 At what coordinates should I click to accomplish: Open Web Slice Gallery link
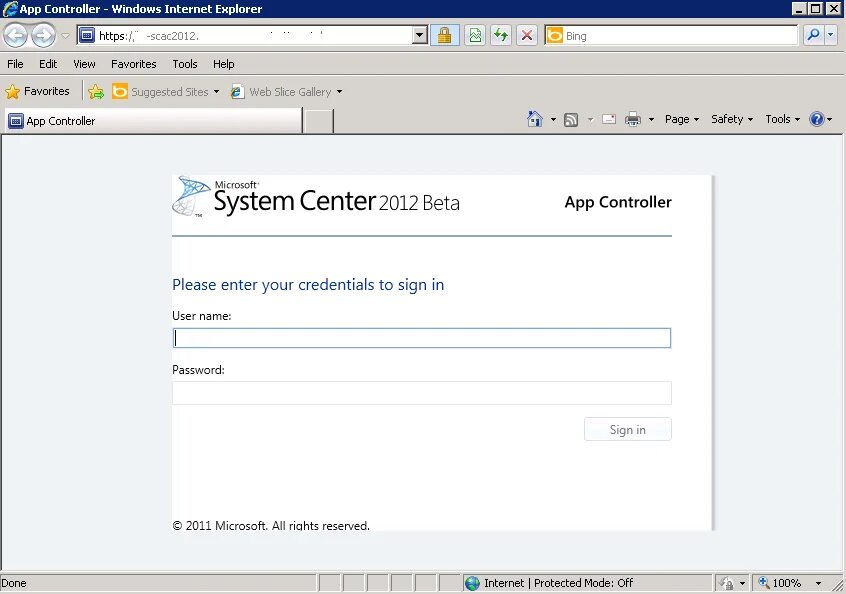point(281,92)
